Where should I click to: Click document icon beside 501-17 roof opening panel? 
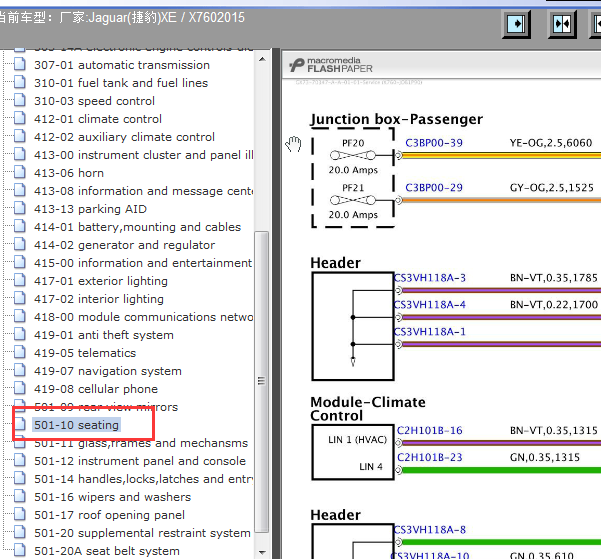tap(20, 515)
